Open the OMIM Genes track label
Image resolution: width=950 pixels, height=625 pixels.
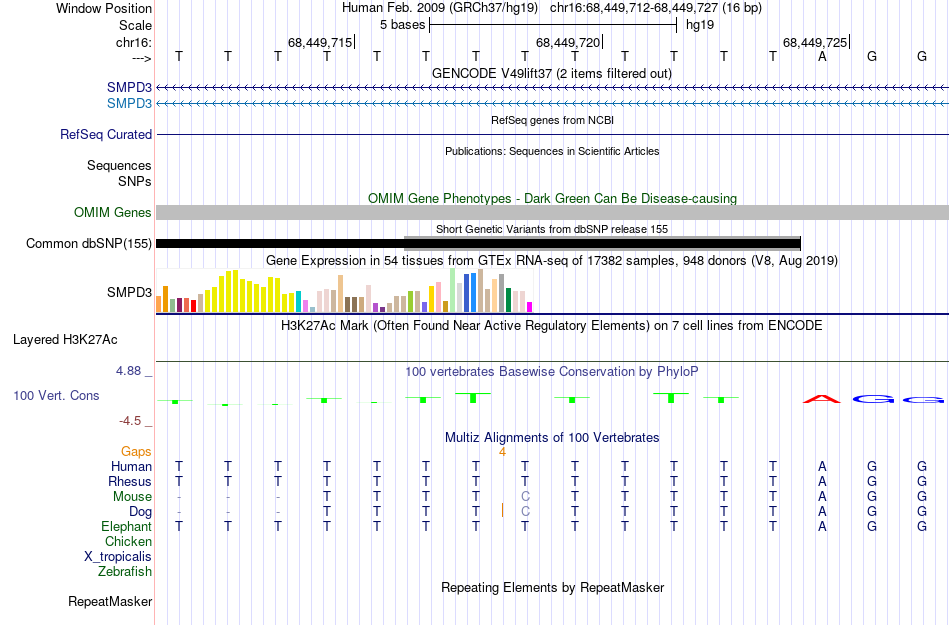click(113, 213)
